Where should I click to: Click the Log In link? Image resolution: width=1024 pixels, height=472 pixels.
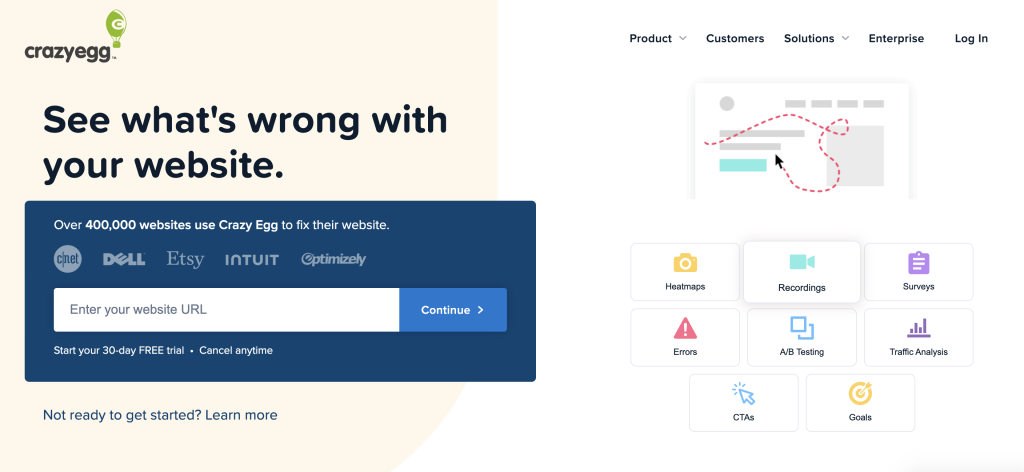(x=971, y=39)
